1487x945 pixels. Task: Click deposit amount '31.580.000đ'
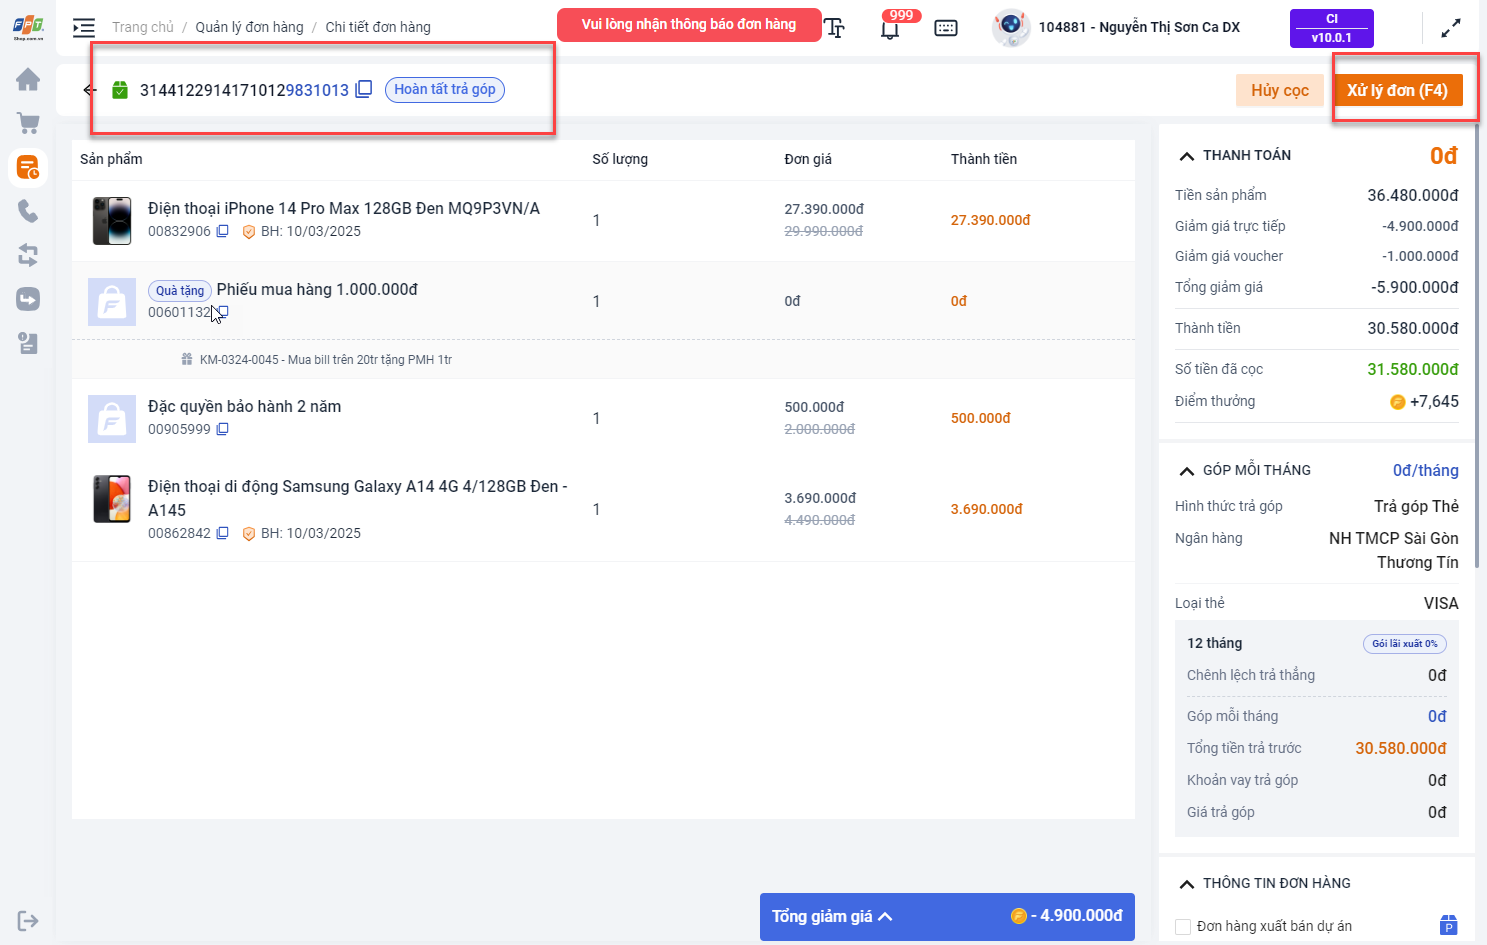point(1413,369)
